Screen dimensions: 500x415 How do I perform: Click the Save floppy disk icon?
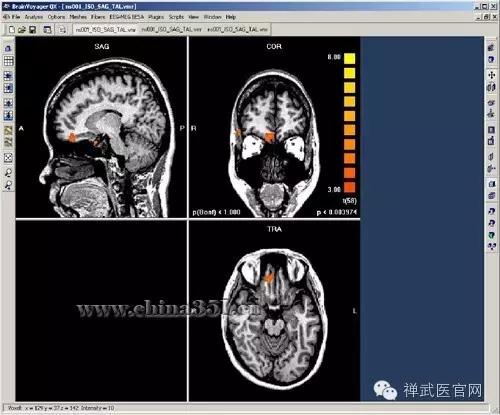tap(32, 30)
